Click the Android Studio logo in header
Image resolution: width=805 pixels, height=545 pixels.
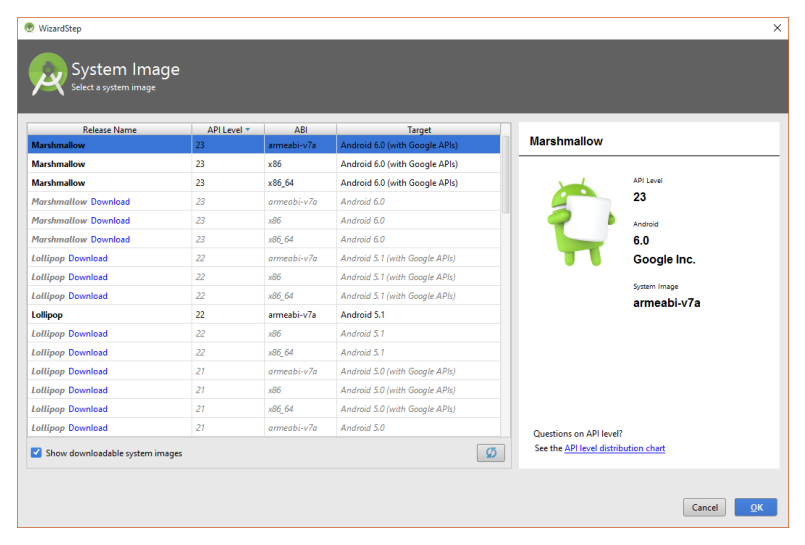point(48,74)
